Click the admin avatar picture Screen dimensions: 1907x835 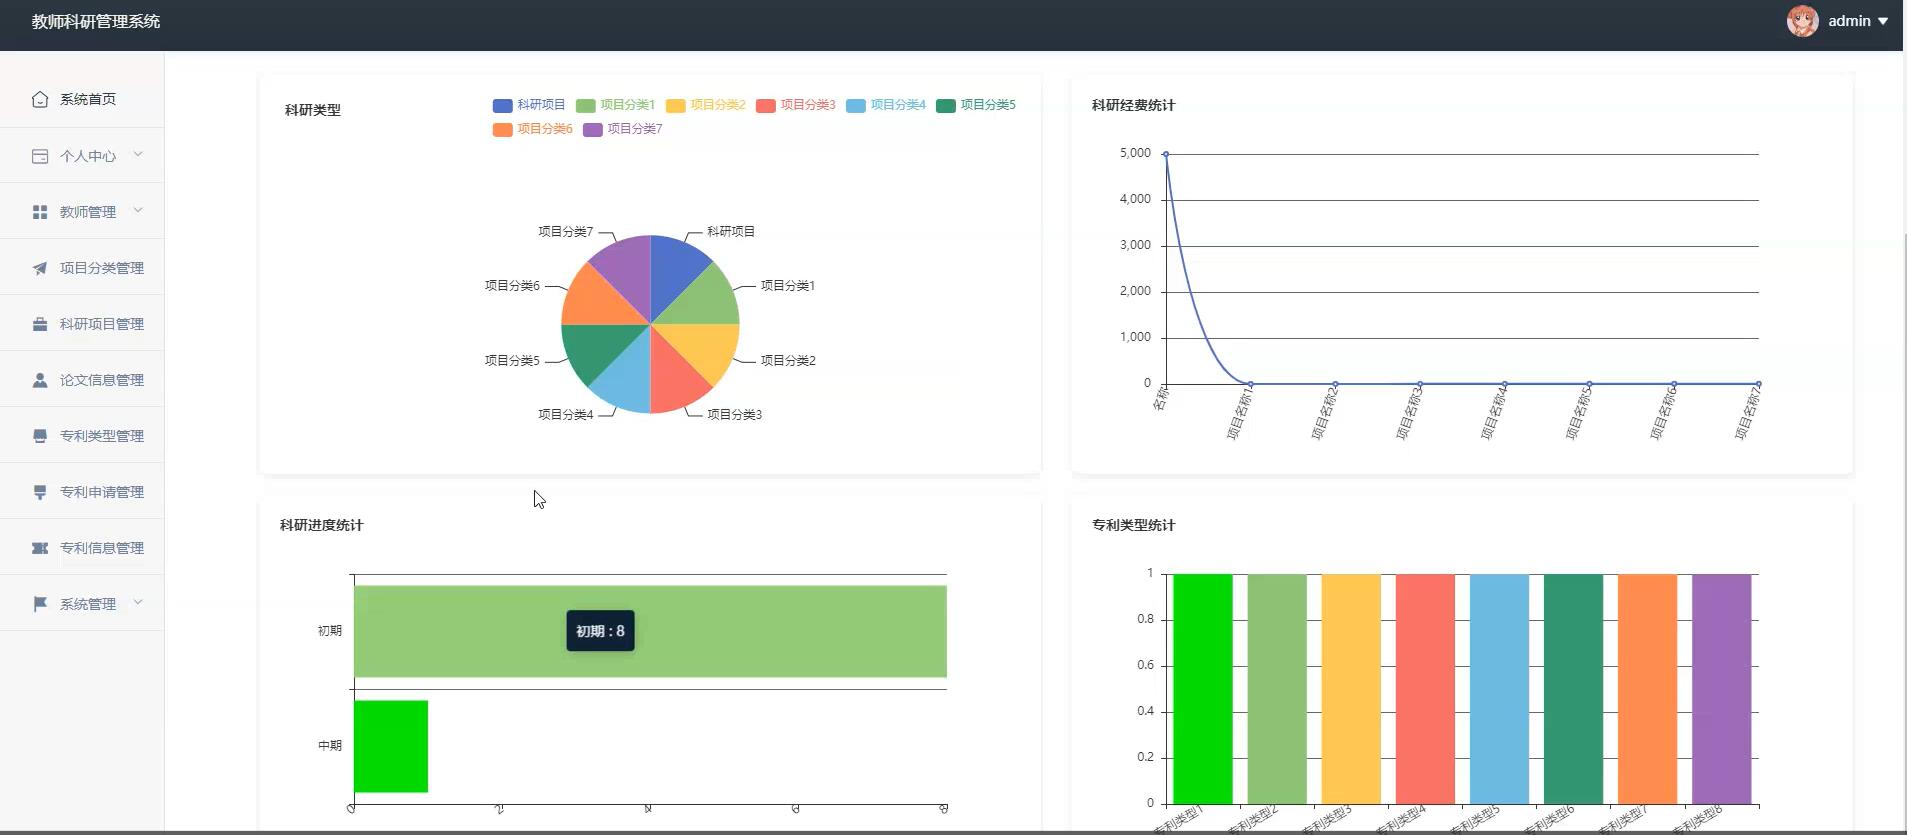tap(1803, 21)
